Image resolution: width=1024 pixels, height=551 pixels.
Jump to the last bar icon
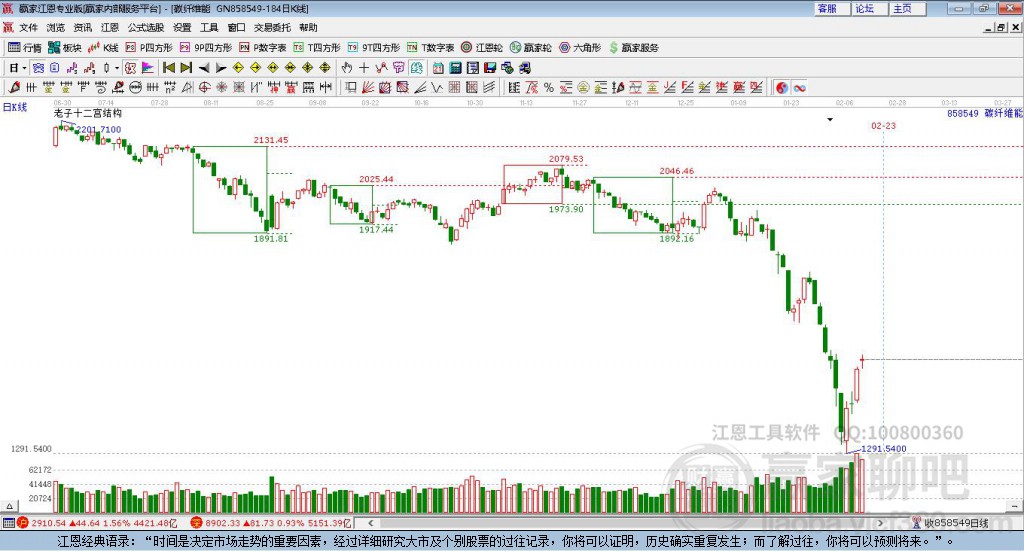click(x=186, y=68)
